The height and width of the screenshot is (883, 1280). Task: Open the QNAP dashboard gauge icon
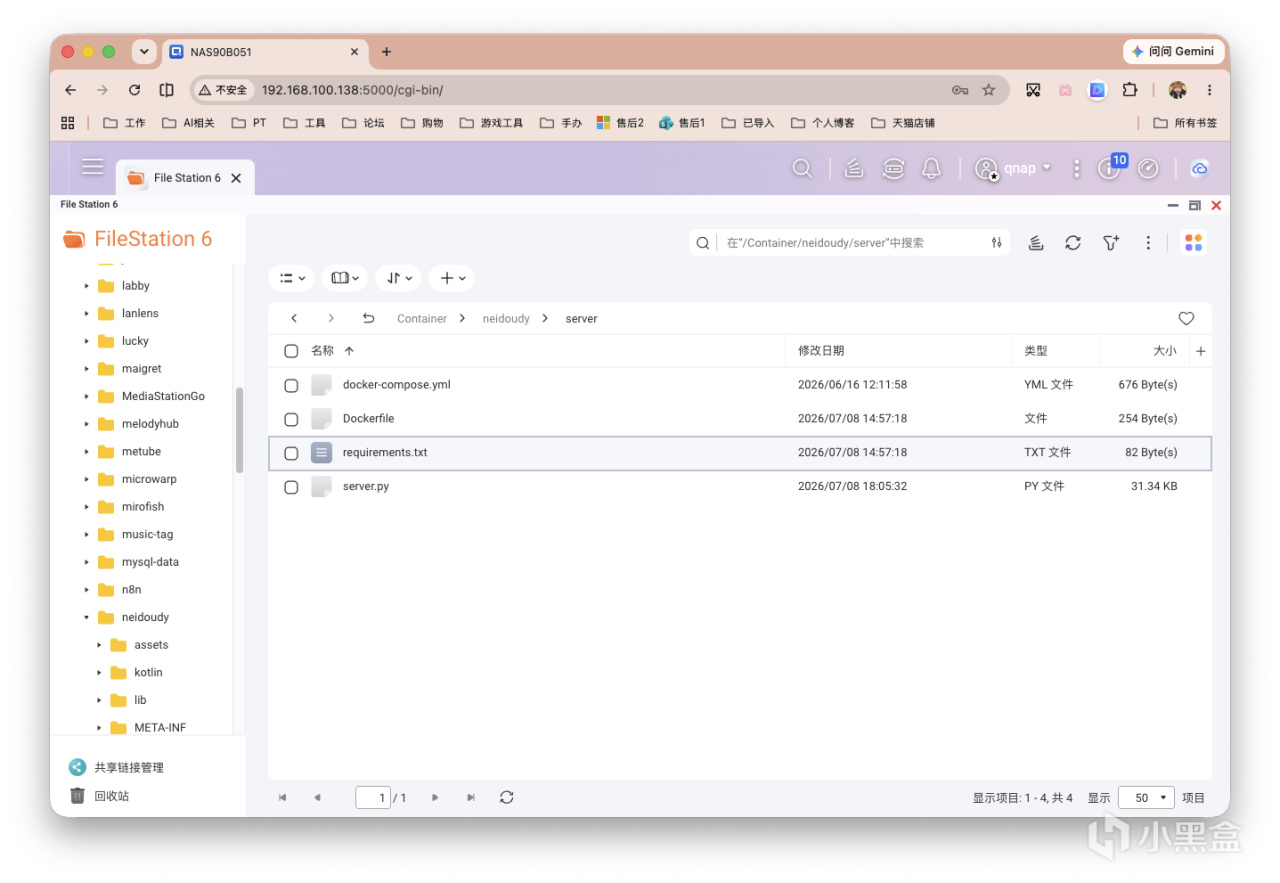1148,169
